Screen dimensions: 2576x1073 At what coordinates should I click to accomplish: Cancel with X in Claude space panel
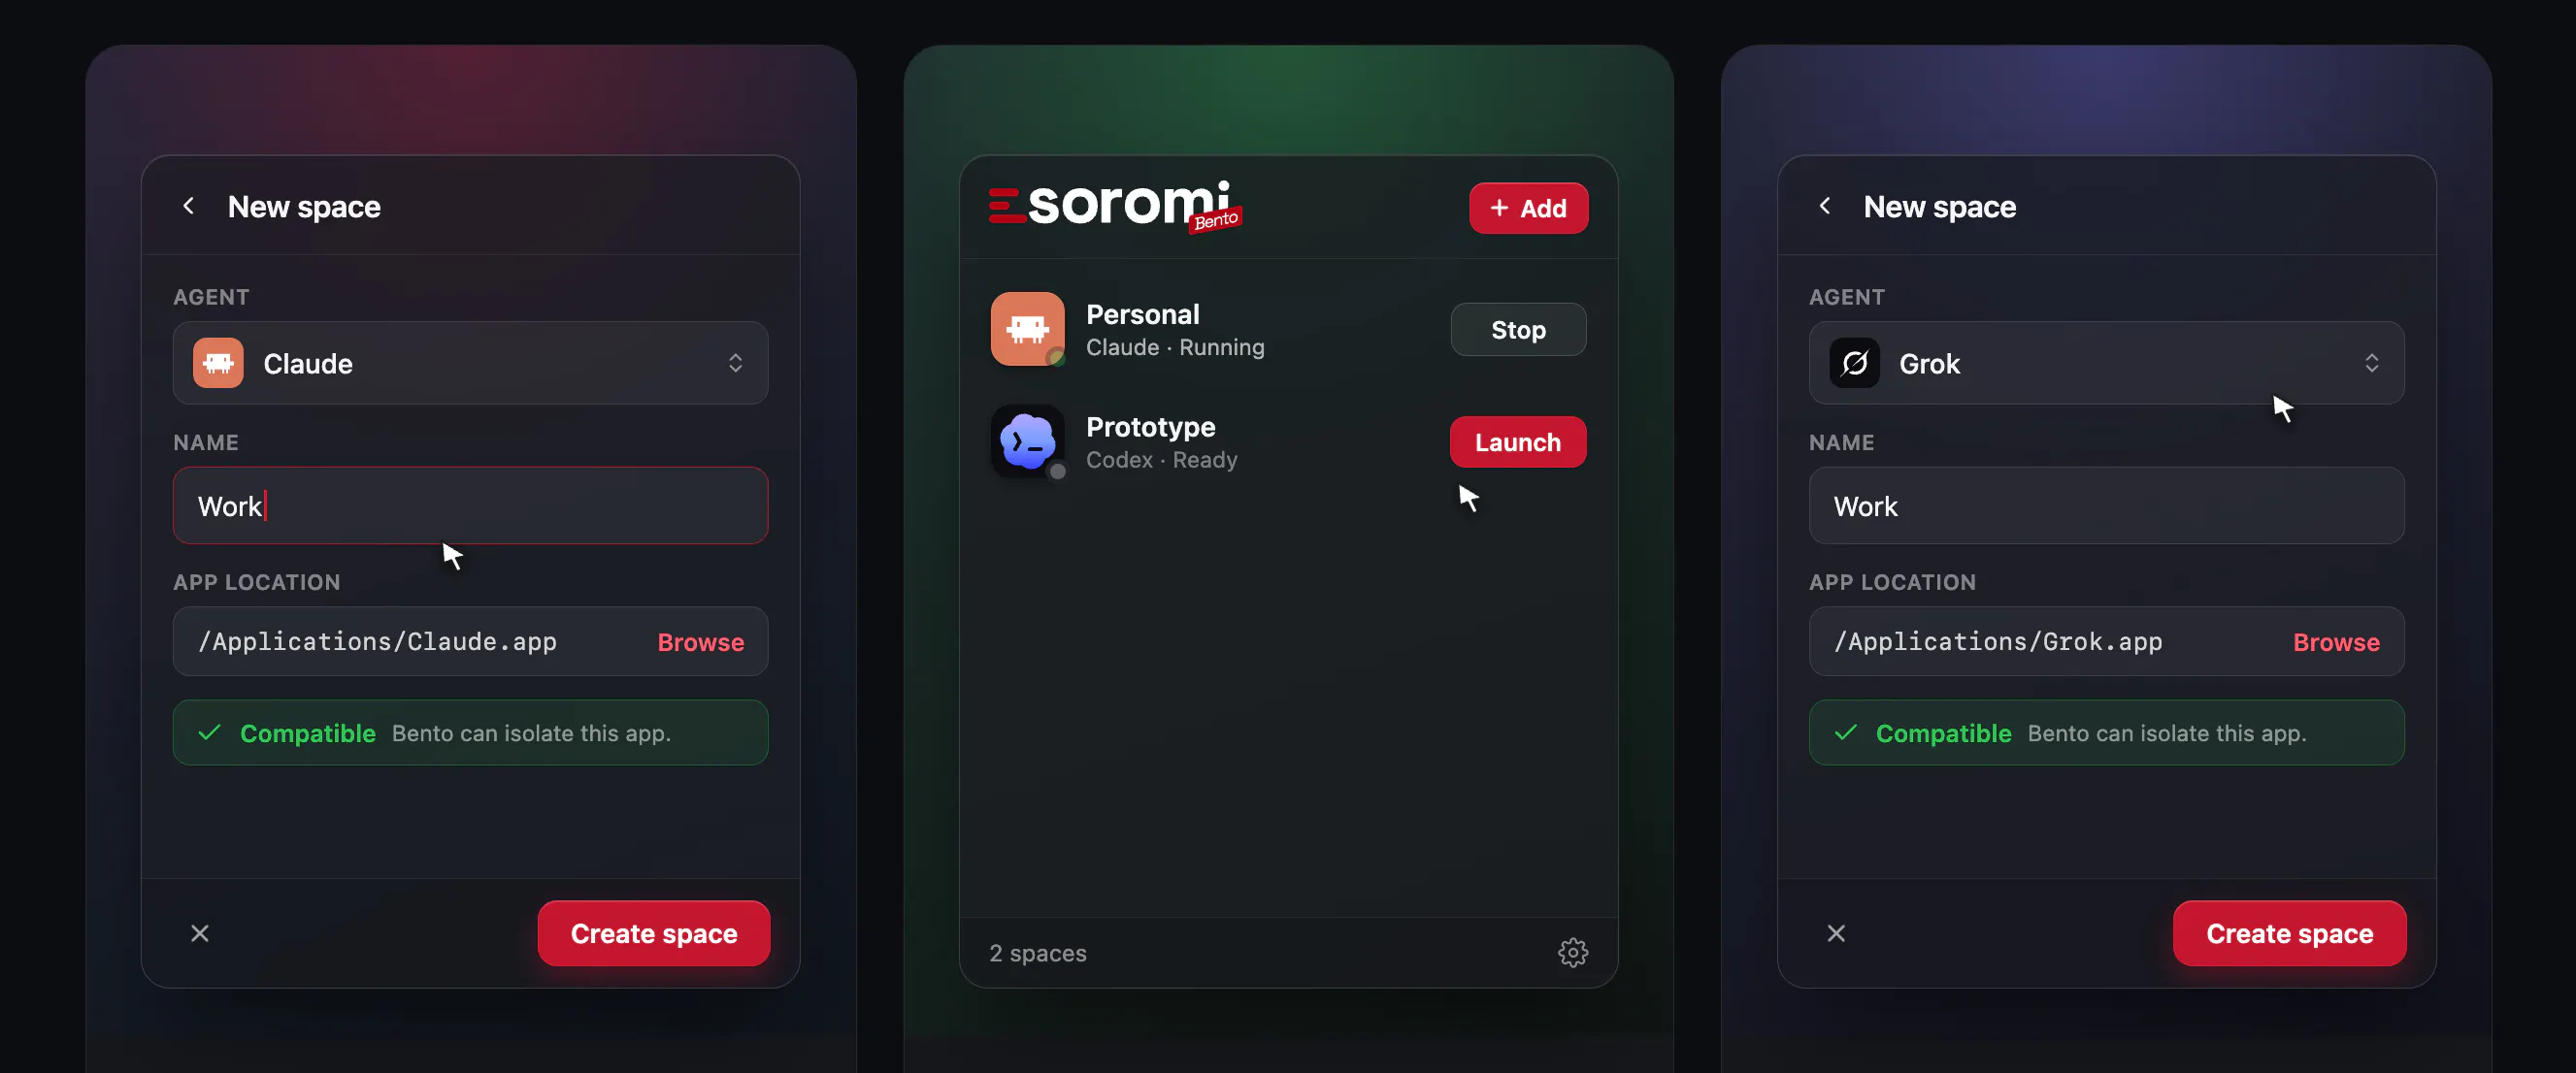[200, 933]
